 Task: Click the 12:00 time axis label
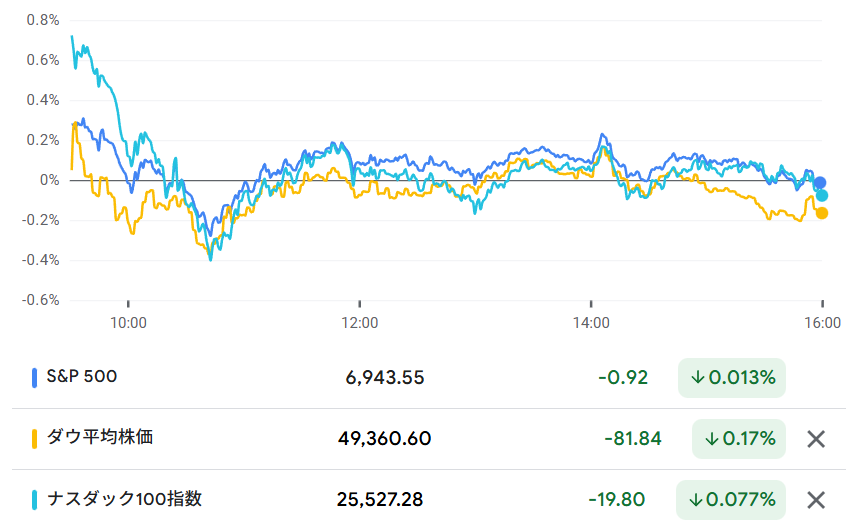click(359, 323)
